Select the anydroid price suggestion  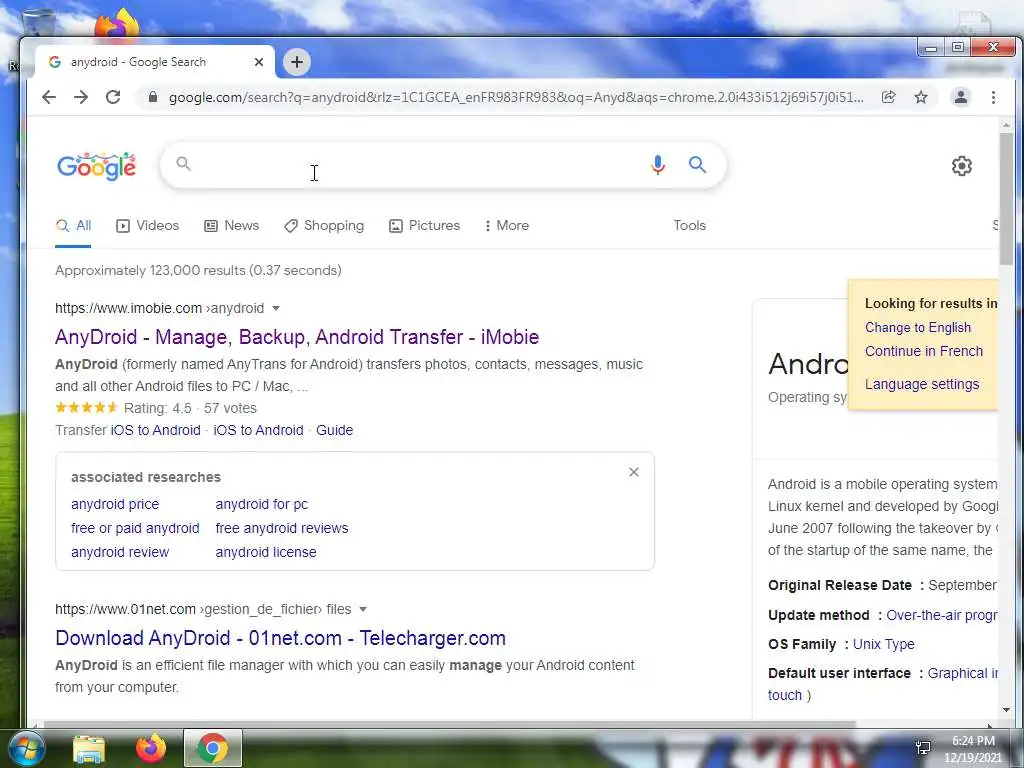point(115,504)
